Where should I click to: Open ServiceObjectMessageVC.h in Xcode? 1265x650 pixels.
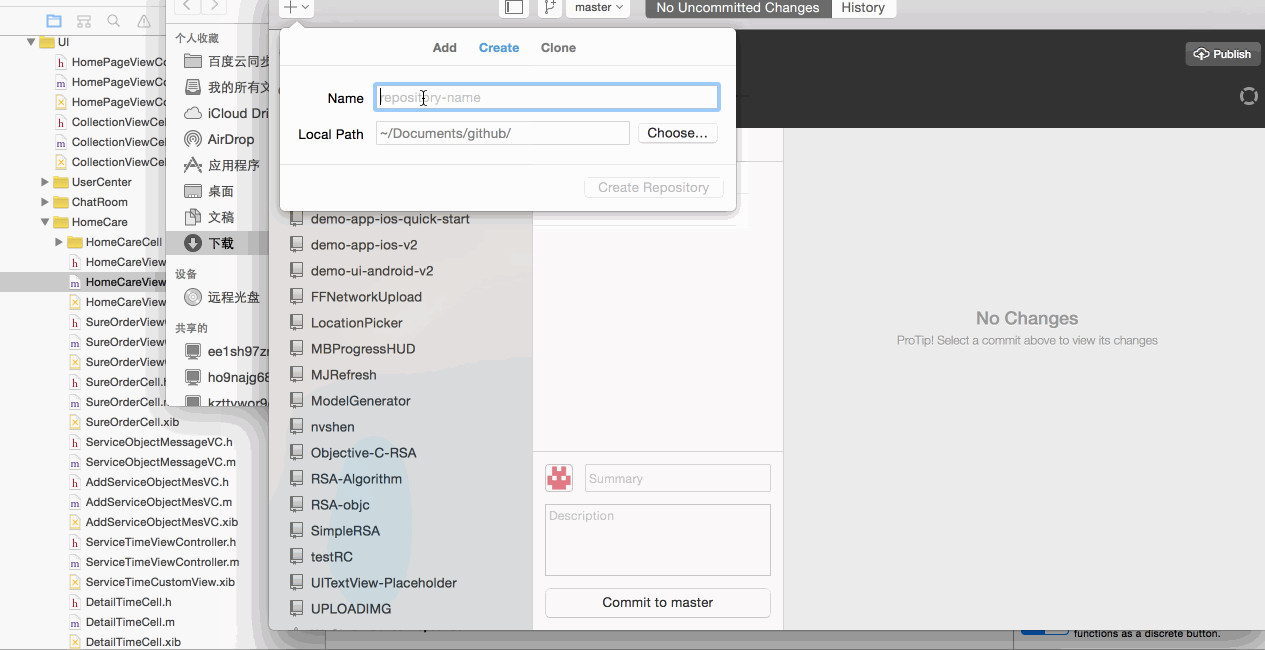(159, 442)
